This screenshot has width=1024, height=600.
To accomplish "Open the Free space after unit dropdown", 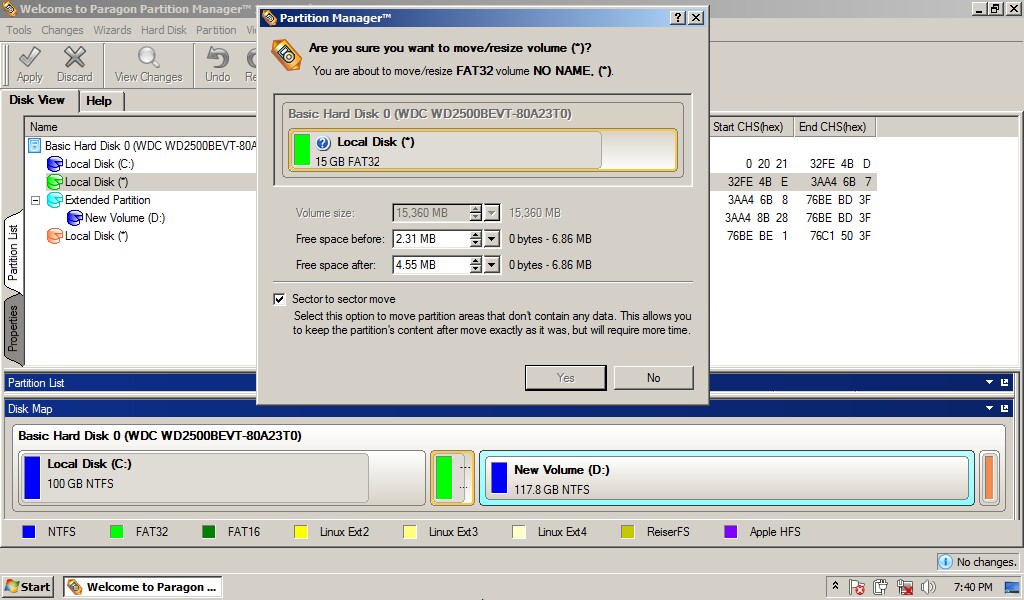I will [492, 265].
